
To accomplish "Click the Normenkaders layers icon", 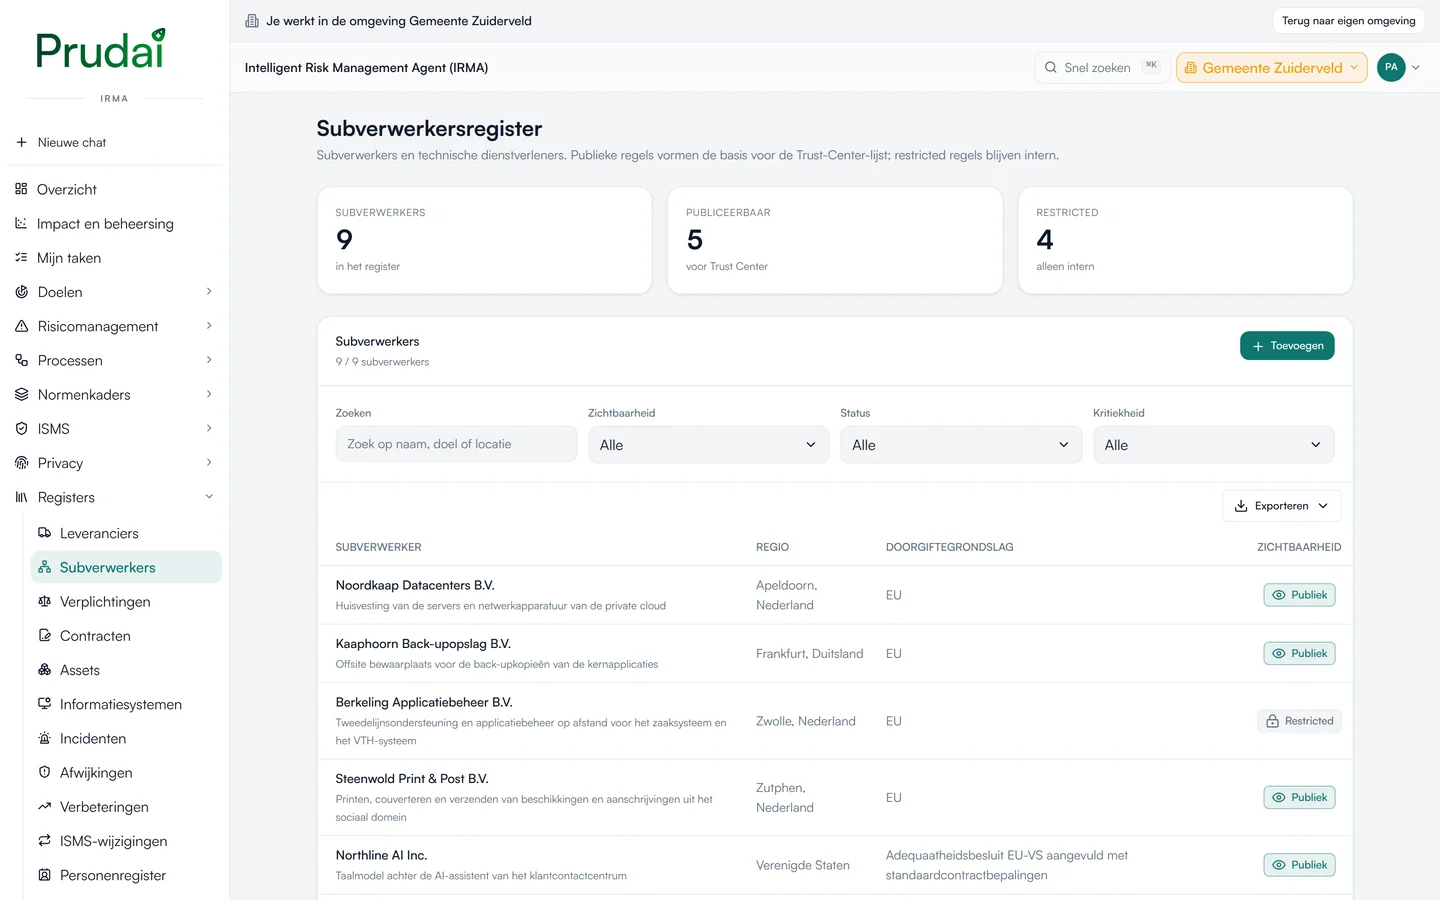I will (21, 394).
